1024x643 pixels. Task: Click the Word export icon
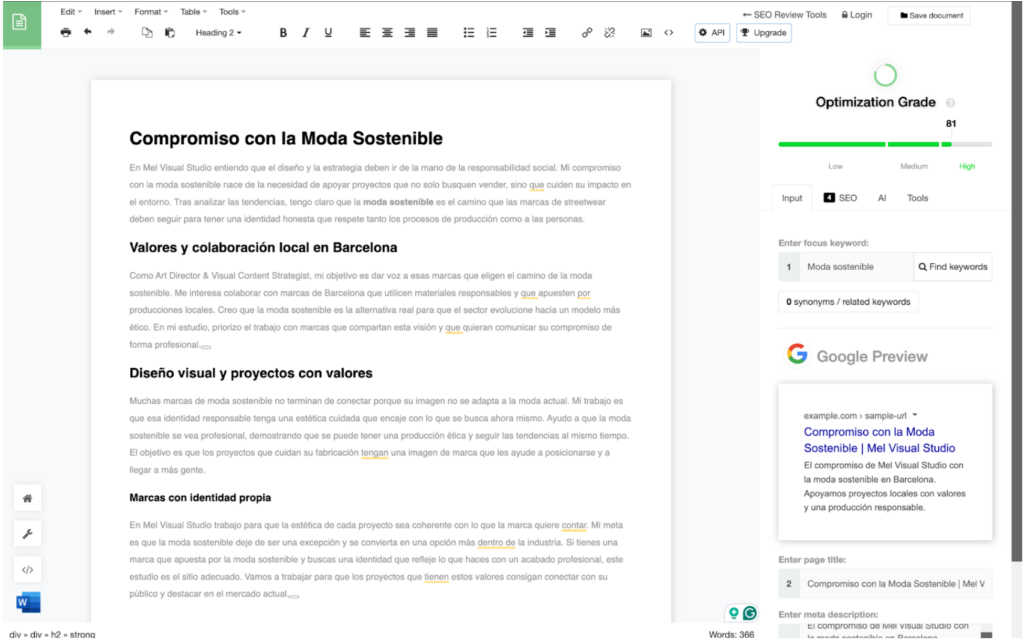(28, 602)
